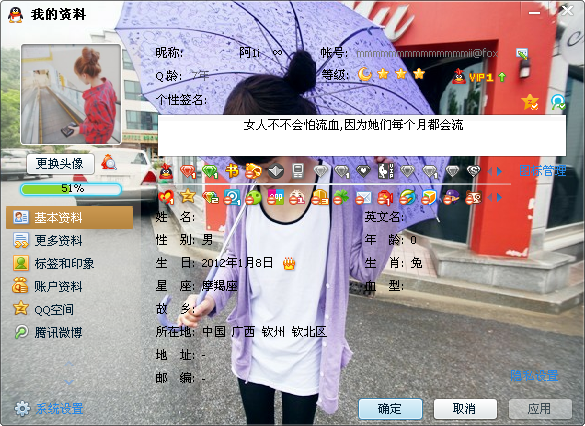Click the zodiac value 兔
The image size is (585, 426).
point(416,263)
